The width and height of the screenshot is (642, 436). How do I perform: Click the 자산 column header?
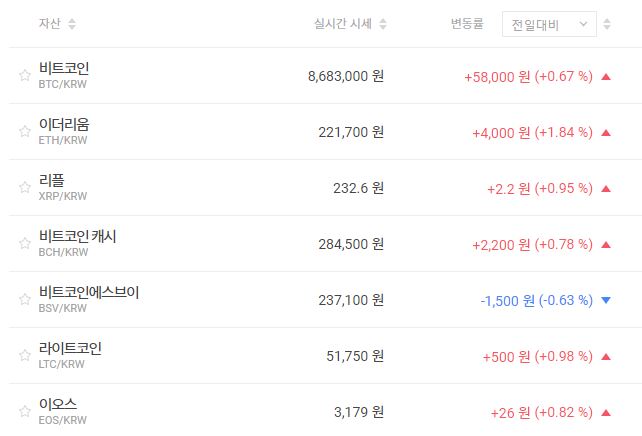click(x=49, y=24)
